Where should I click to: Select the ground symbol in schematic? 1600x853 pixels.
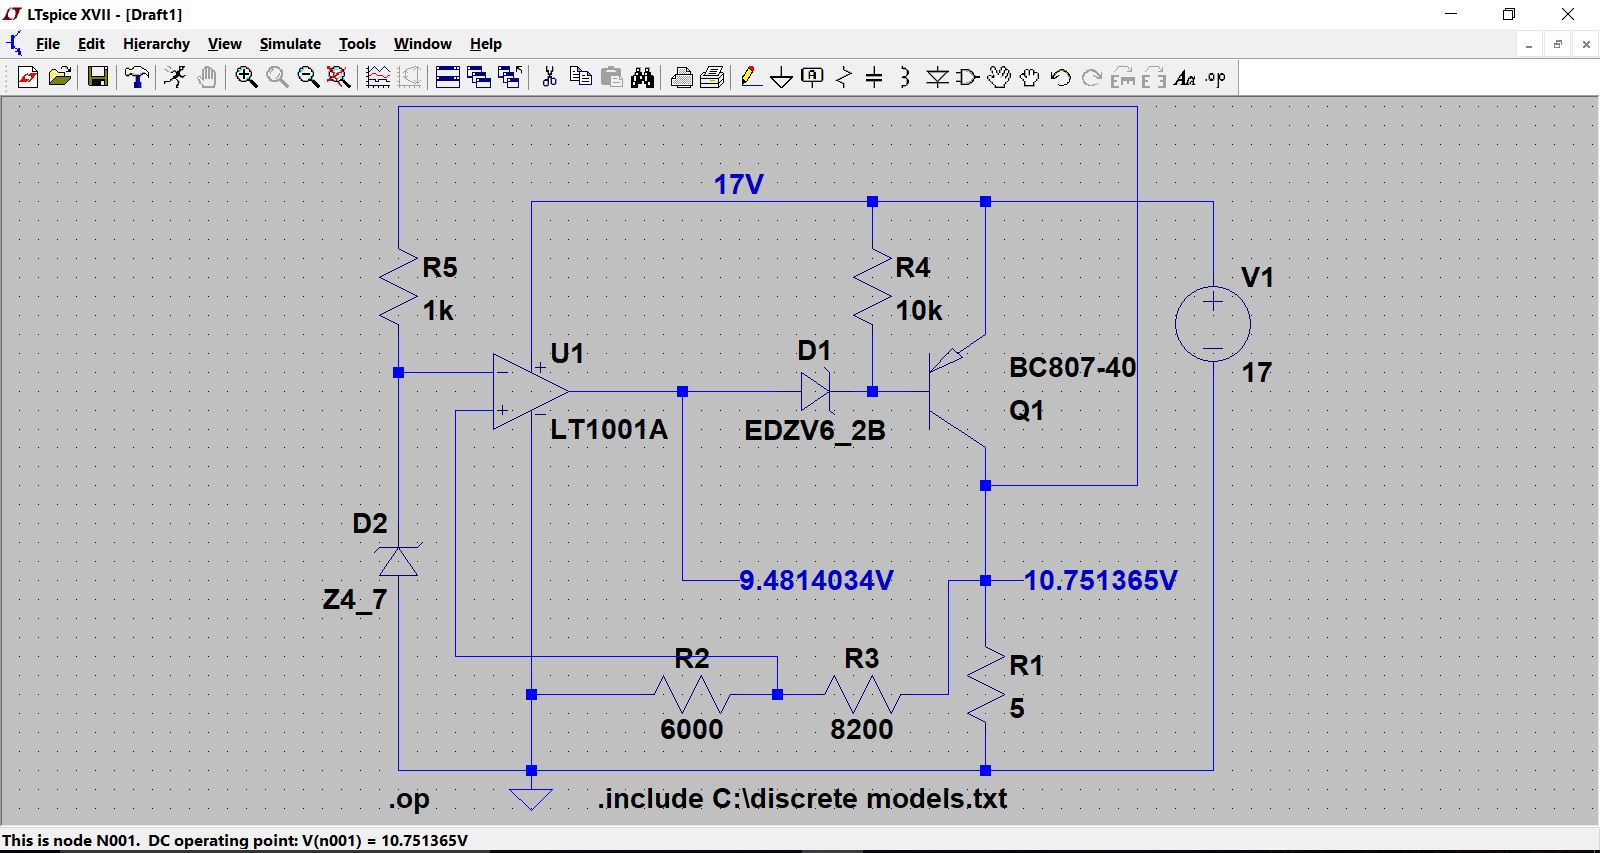point(531,797)
